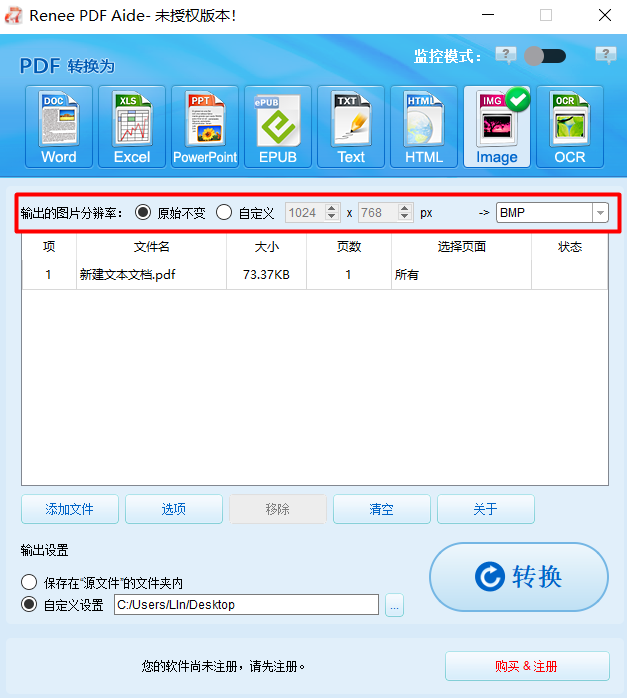Open the 关于 about button

pos(486,509)
